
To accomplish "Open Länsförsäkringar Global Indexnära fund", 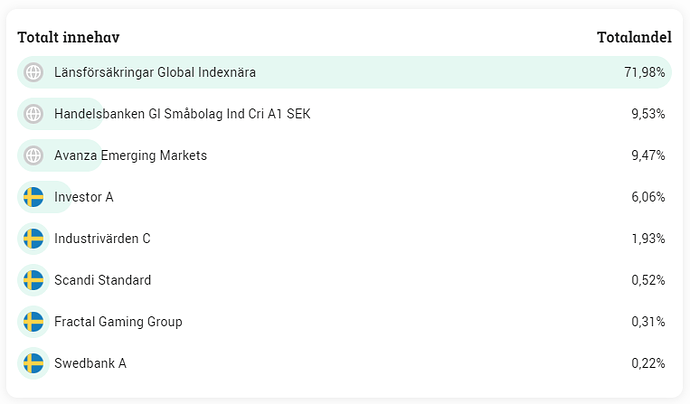I will (x=155, y=72).
